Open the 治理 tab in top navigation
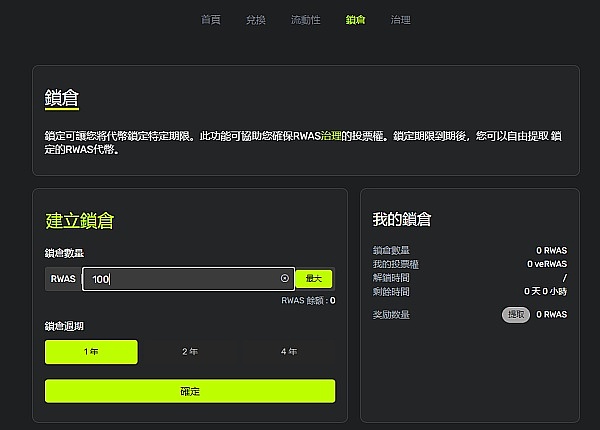The image size is (600, 430). click(x=400, y=20)
